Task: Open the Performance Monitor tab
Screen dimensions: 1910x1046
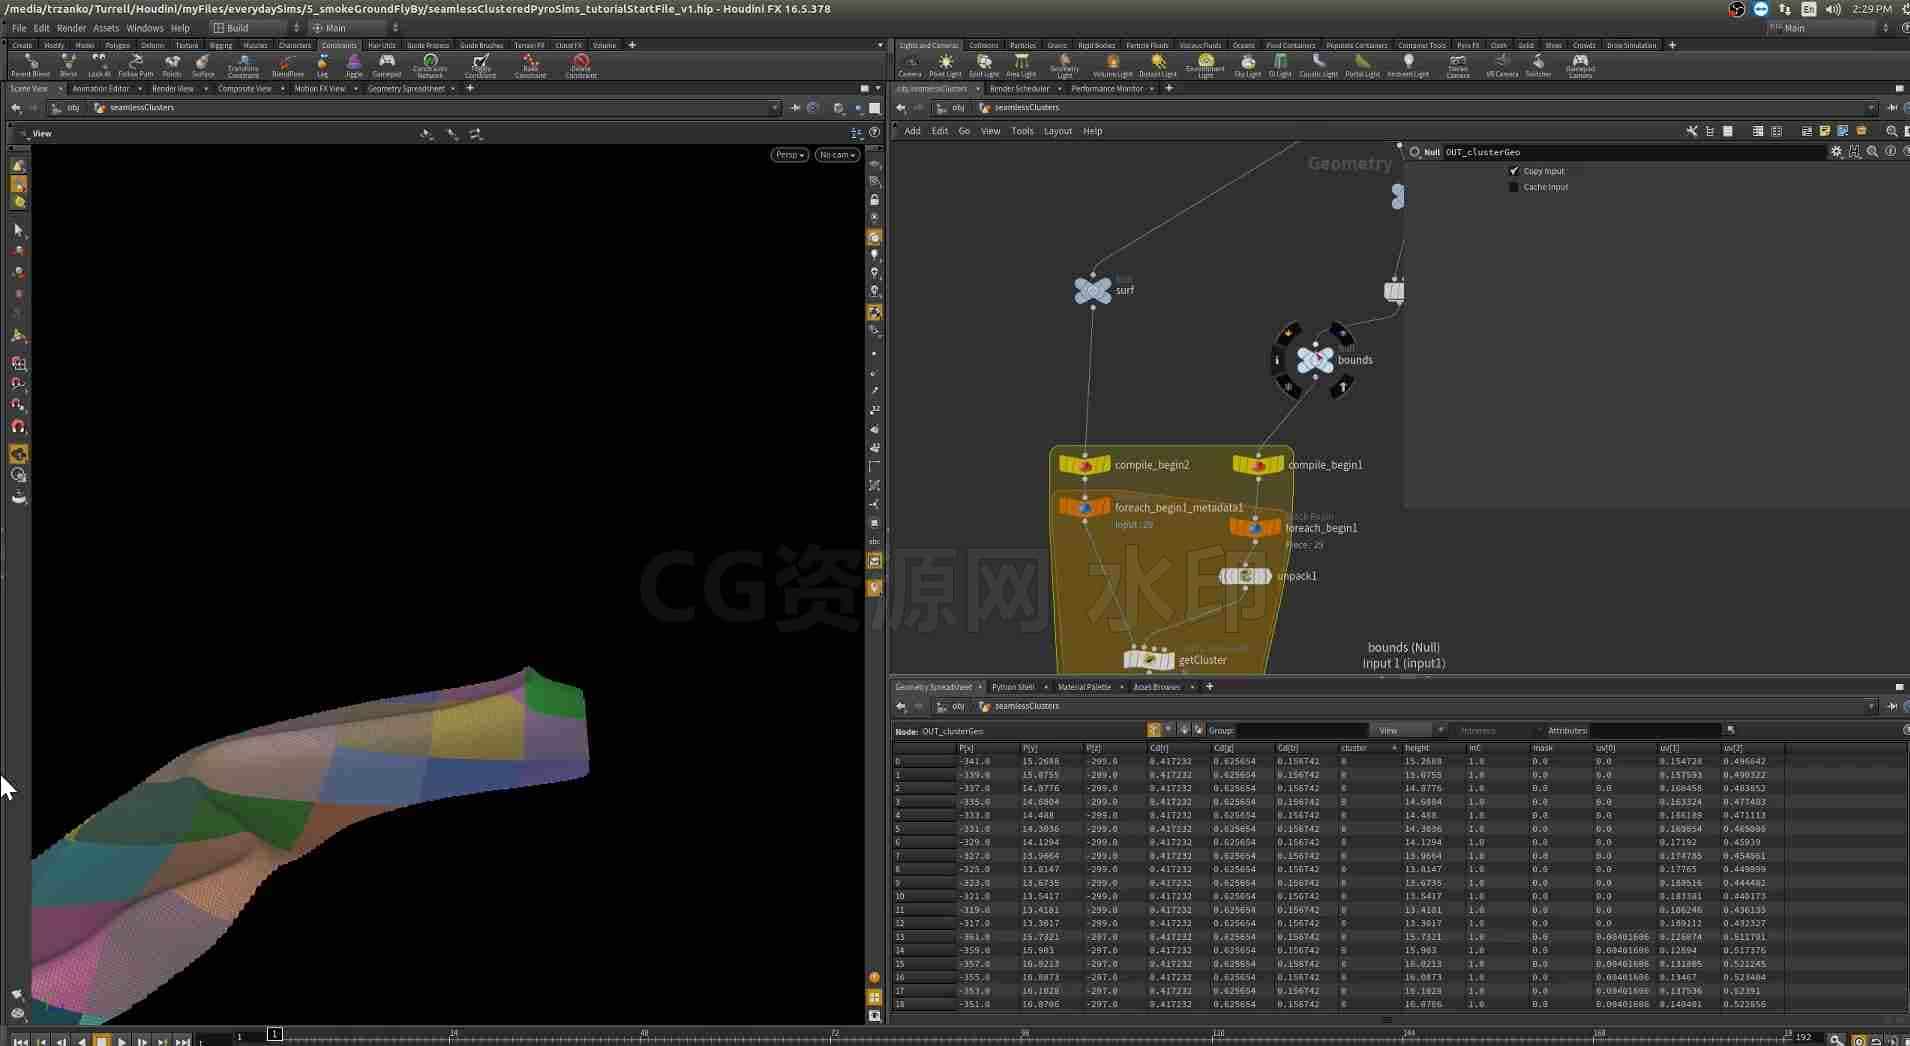Action: (1107, 89)
